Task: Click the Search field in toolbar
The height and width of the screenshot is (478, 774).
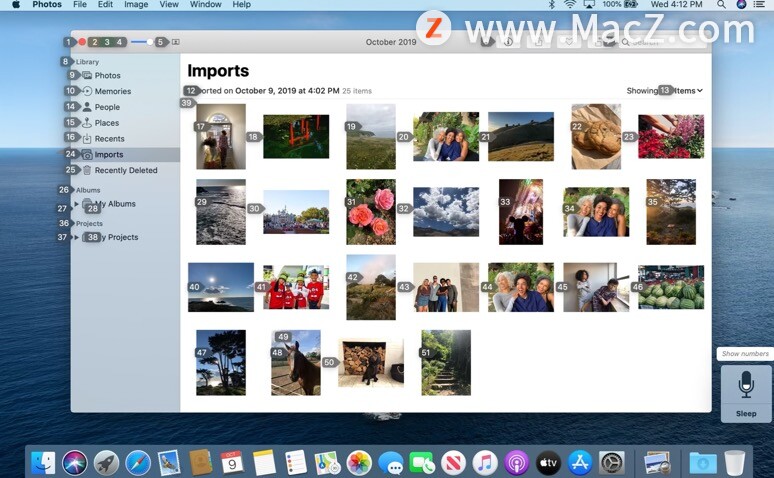Action: pyautogui.click(x=661, y=42)
